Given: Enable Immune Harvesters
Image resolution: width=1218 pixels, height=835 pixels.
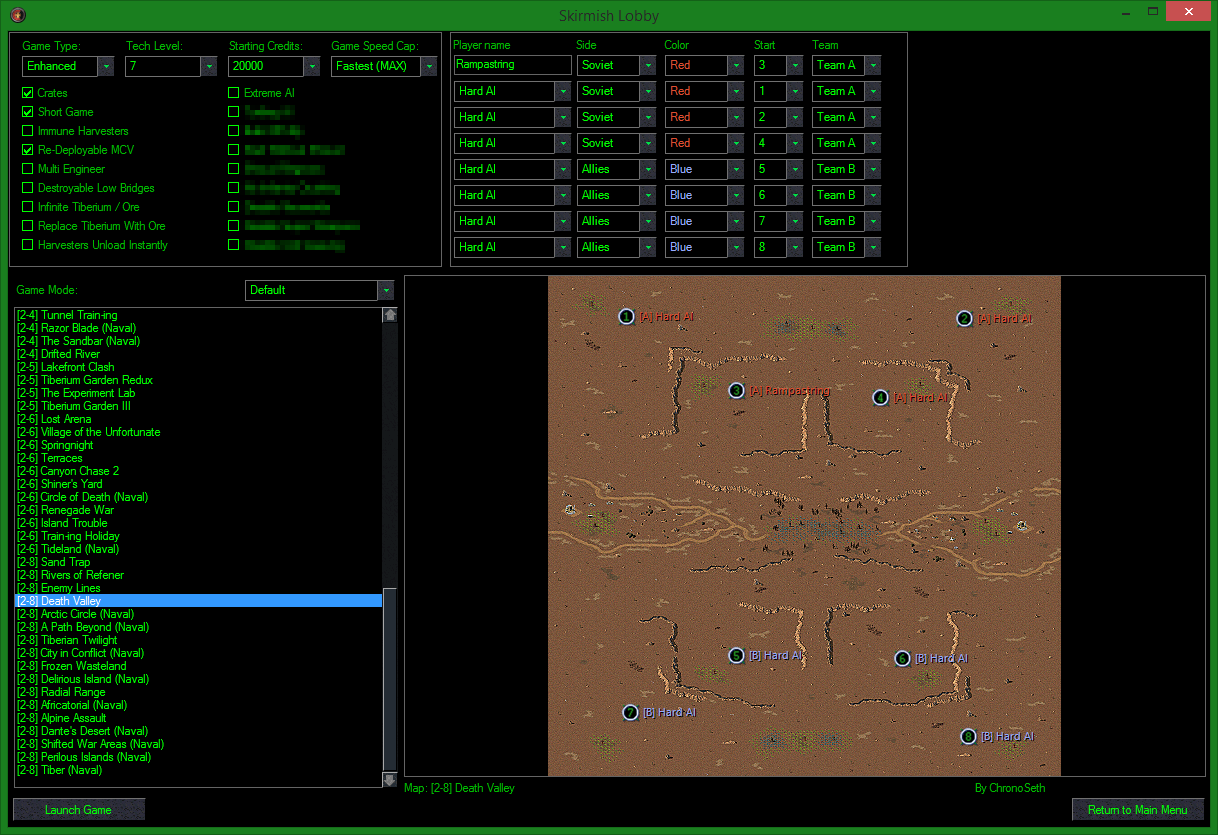Looking at the screenshot, I should [x=28, y=131].
